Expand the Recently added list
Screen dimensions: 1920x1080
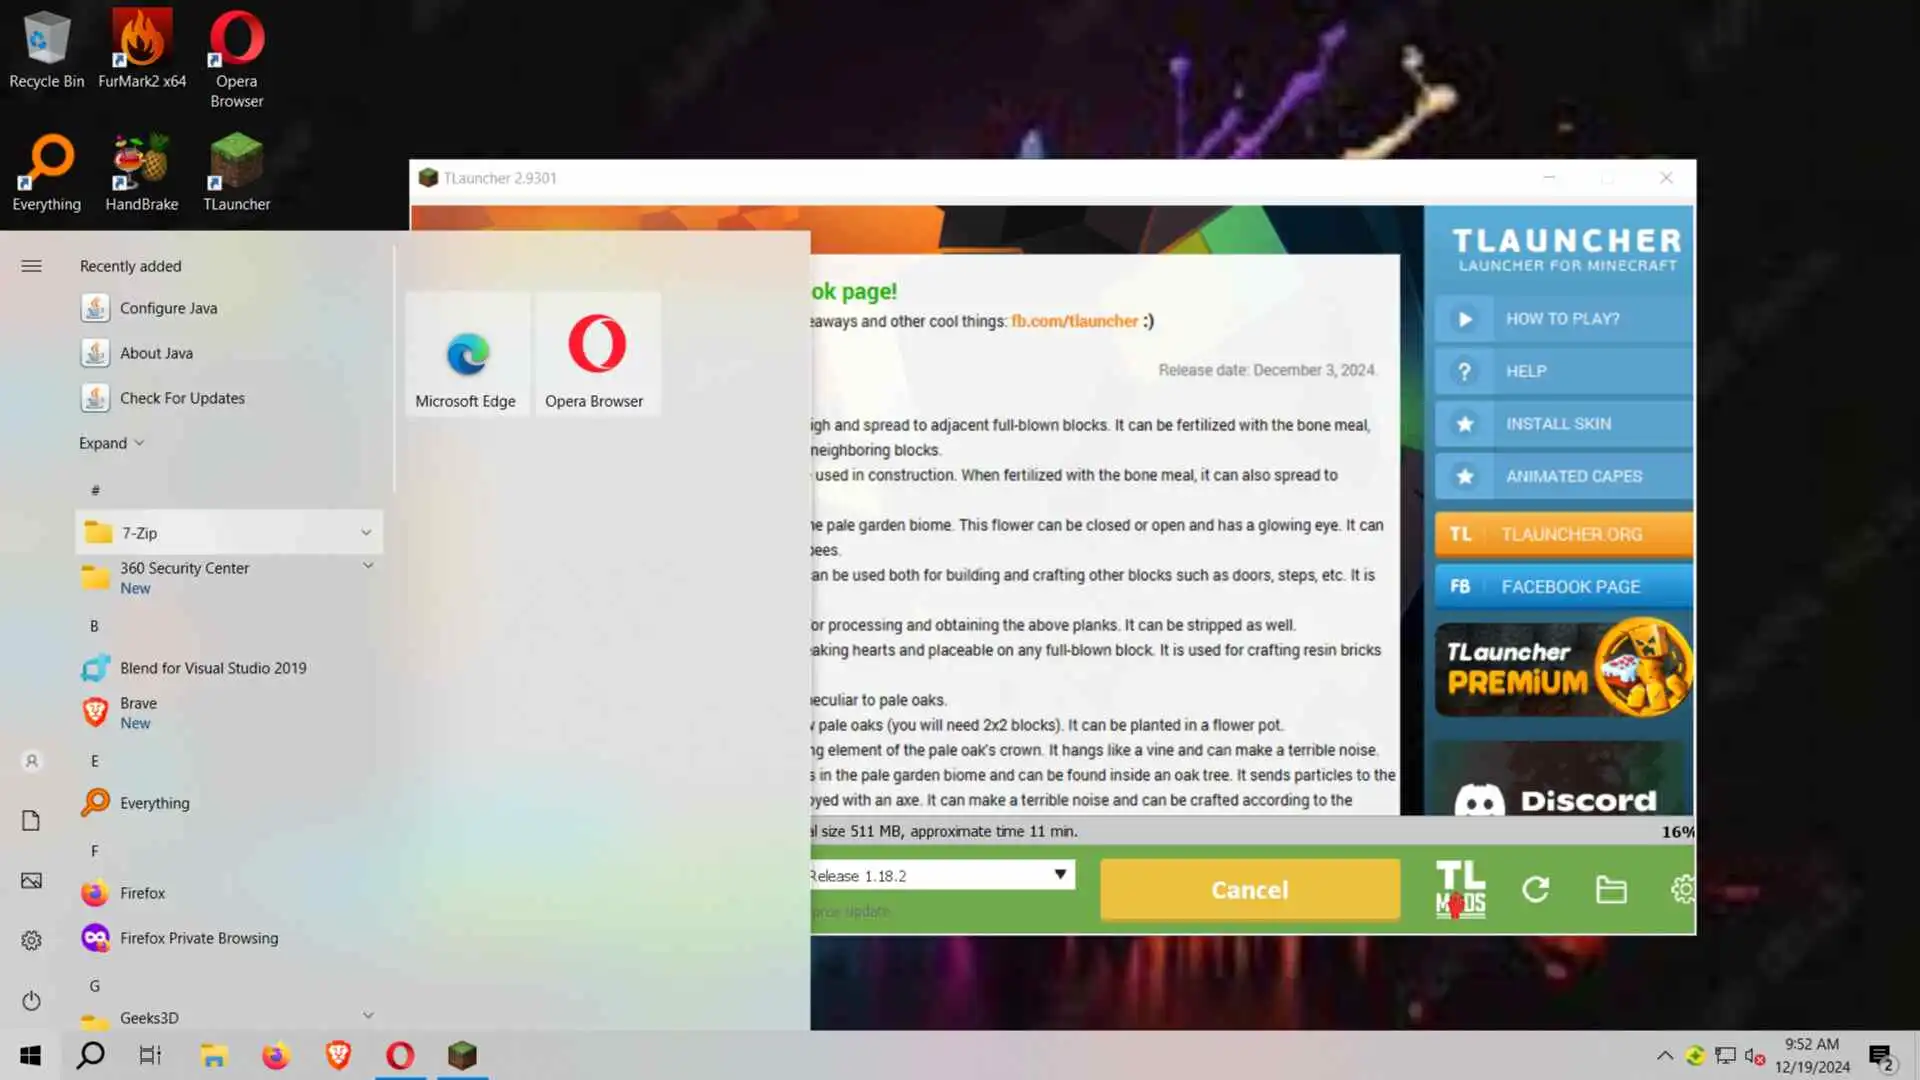(111, 443)
